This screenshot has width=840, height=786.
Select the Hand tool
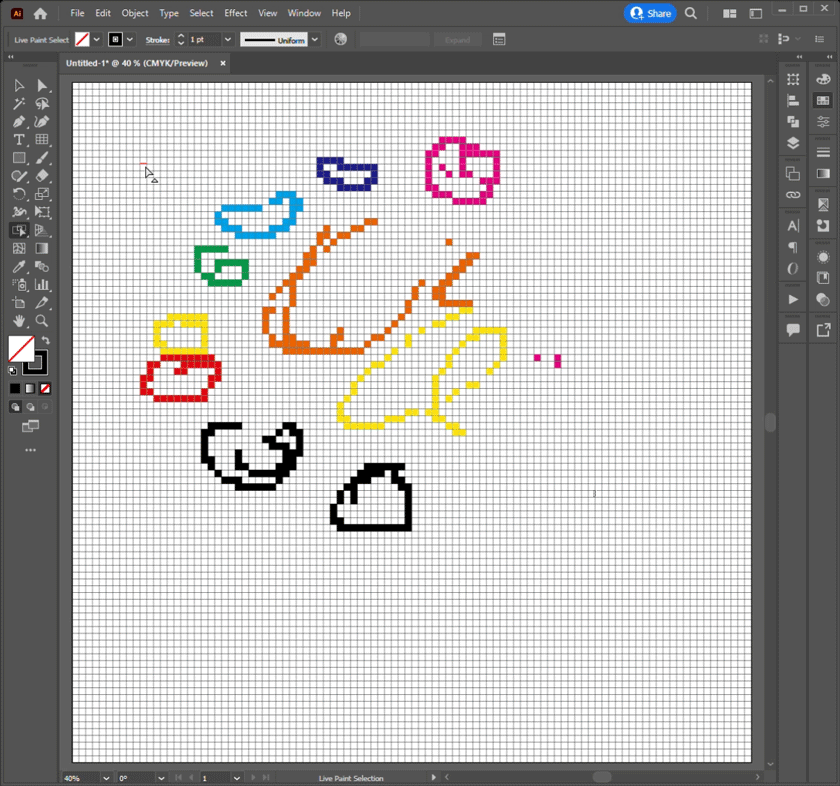tap(19, 321)
